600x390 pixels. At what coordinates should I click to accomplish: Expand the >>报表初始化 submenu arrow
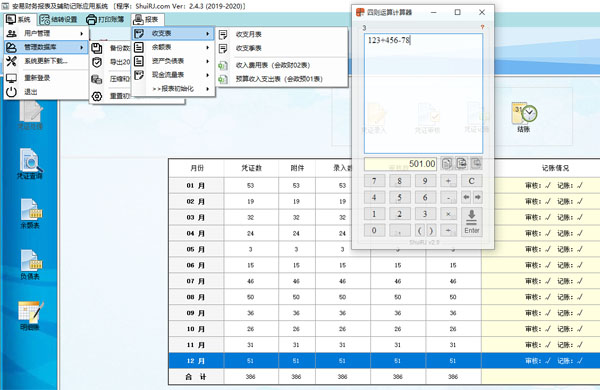[207, 89]
